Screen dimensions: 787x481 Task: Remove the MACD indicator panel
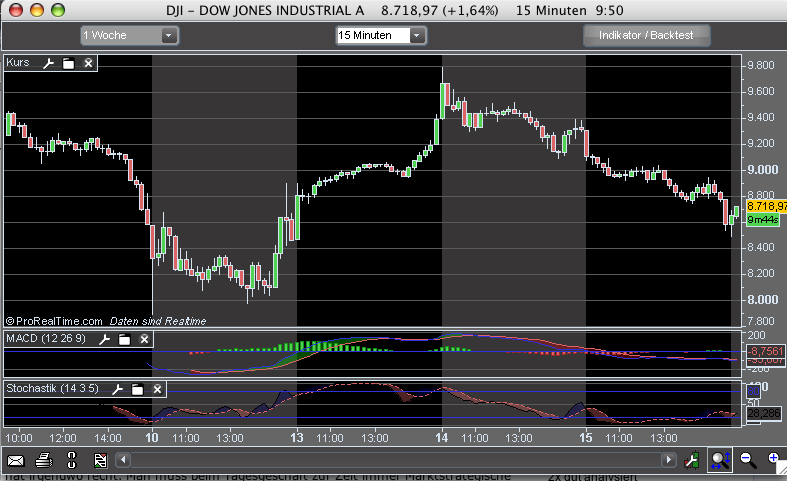click(144, 339)
